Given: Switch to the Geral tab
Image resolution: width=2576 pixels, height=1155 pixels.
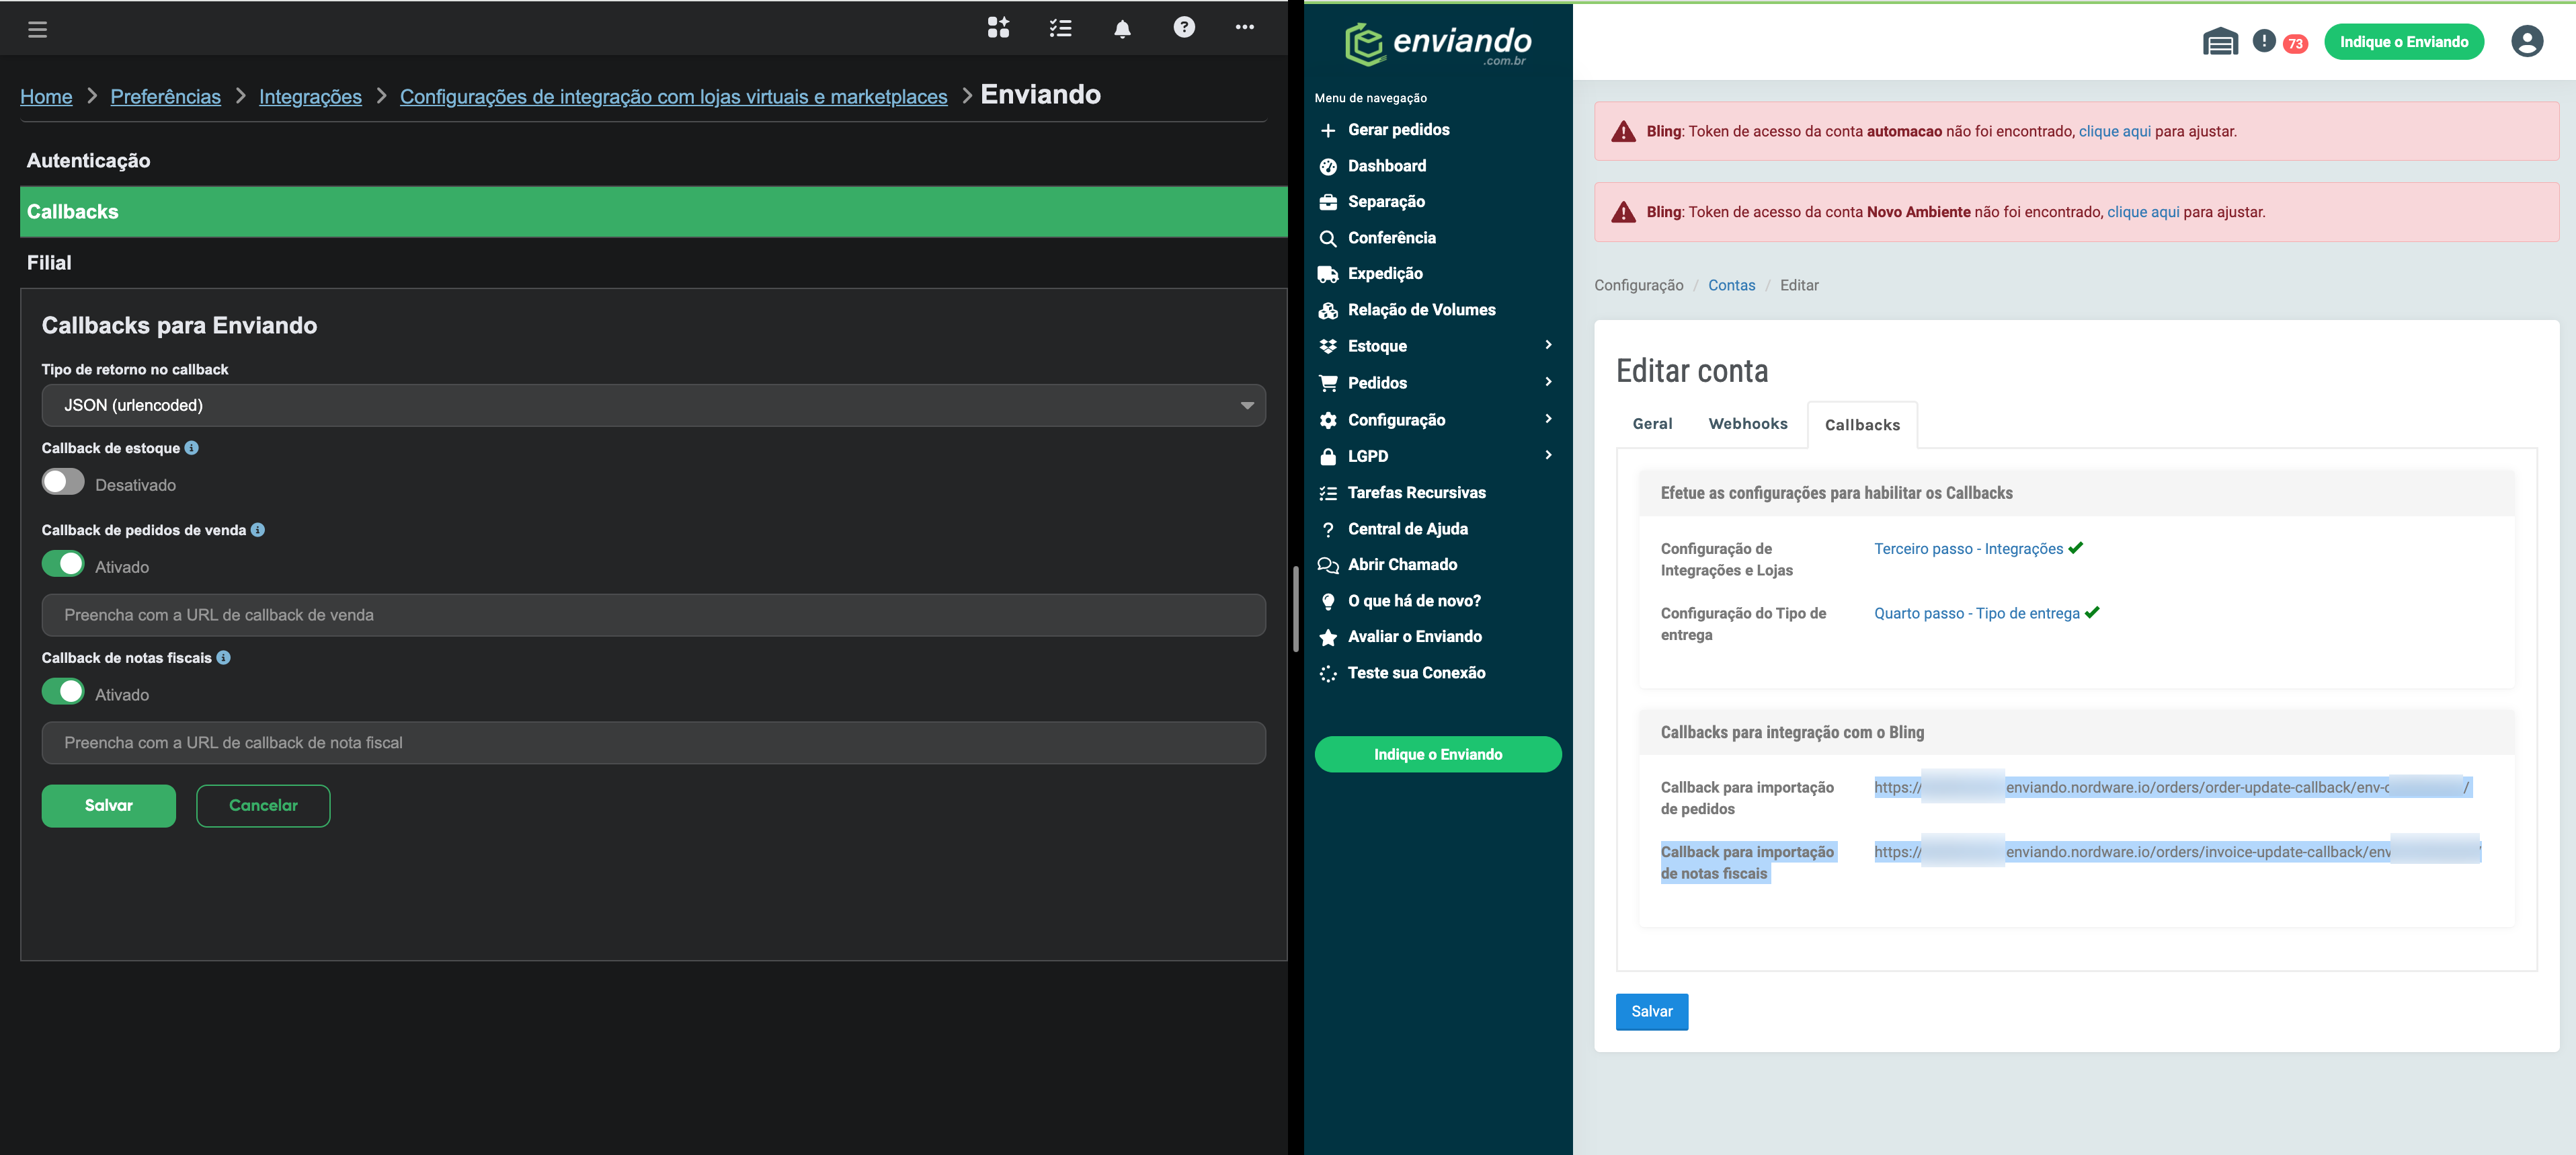Looking at the screenshot, I should [x=1652, y=424].
